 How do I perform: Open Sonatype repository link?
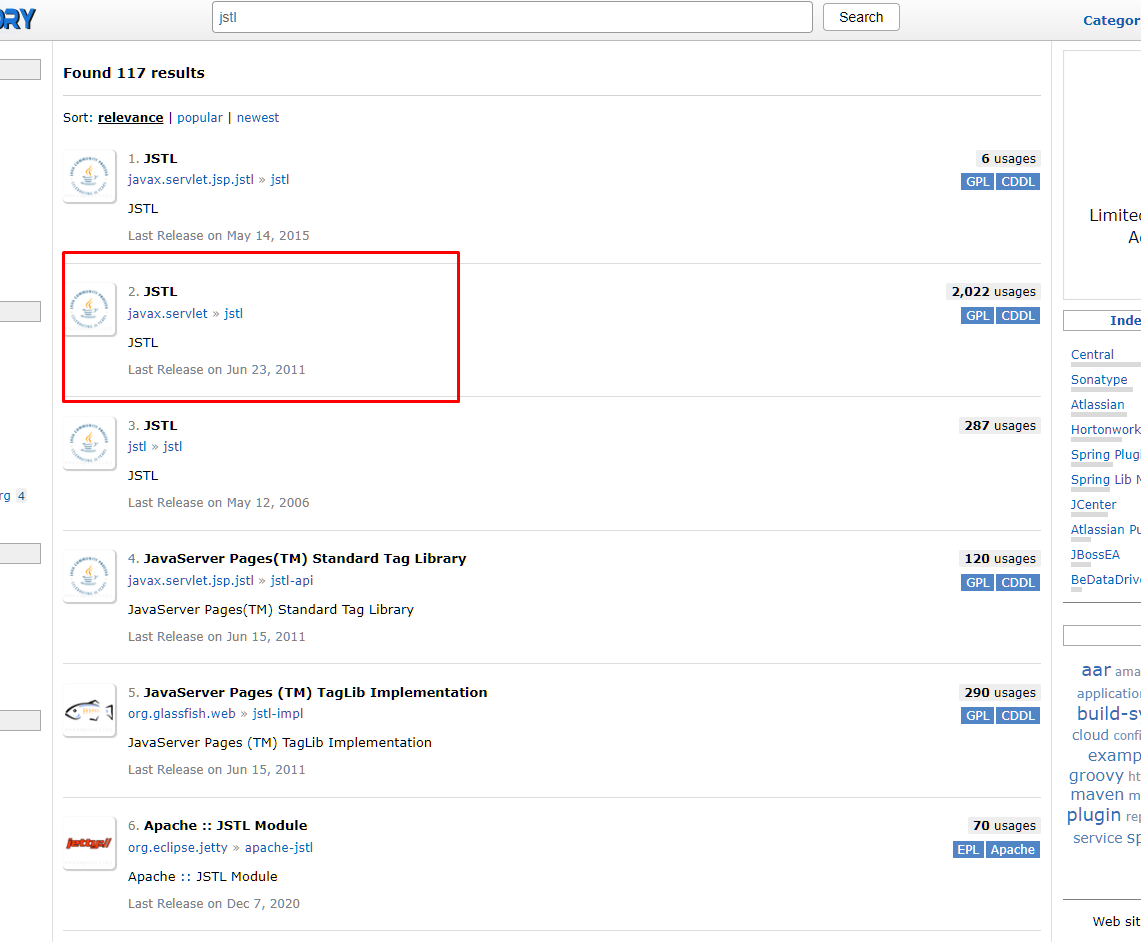coord(1099,380)
